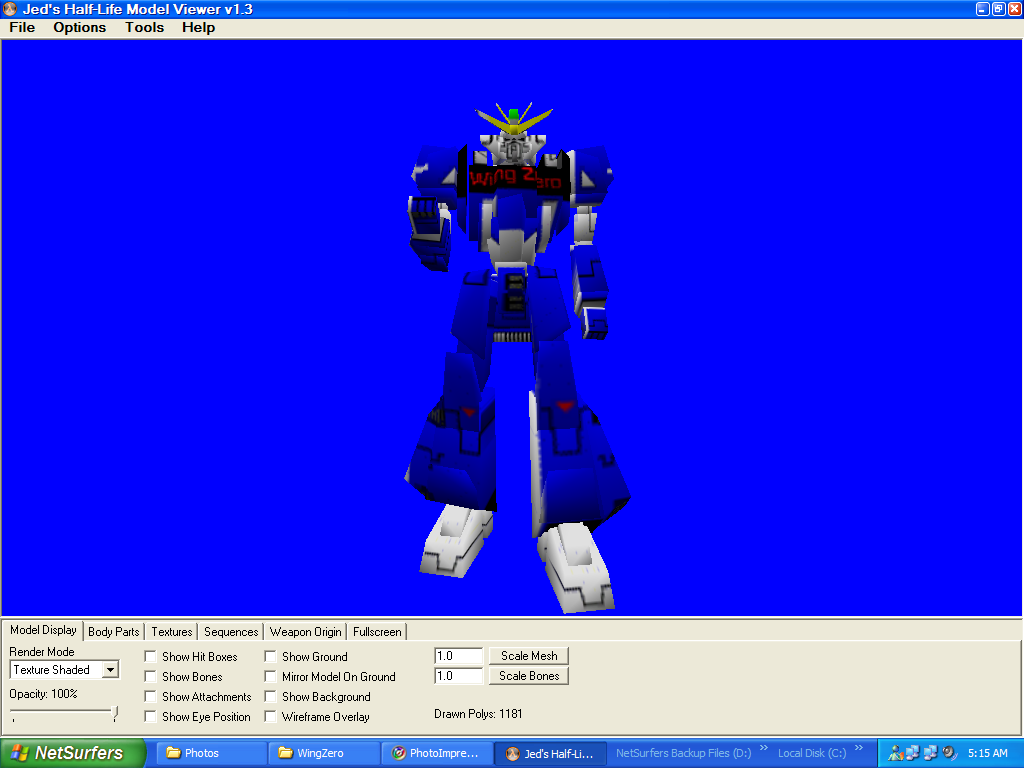Click the Half-Life viewer icon in taskbar

pyautogui.click(x=513, y=754)
